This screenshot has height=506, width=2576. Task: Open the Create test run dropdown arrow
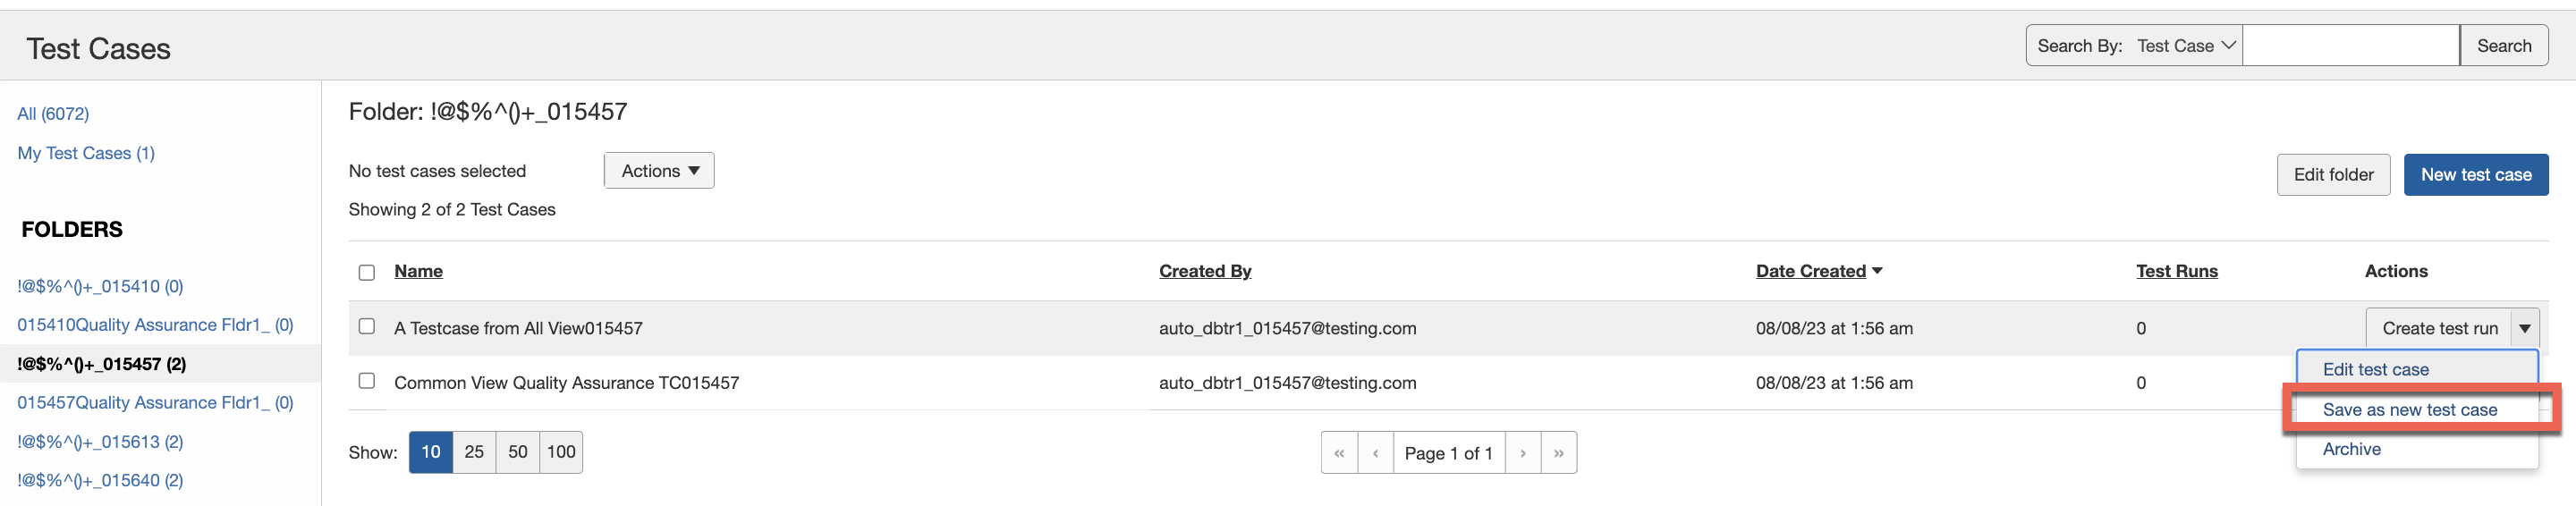pyautogui.click(x=2524, y=328)
